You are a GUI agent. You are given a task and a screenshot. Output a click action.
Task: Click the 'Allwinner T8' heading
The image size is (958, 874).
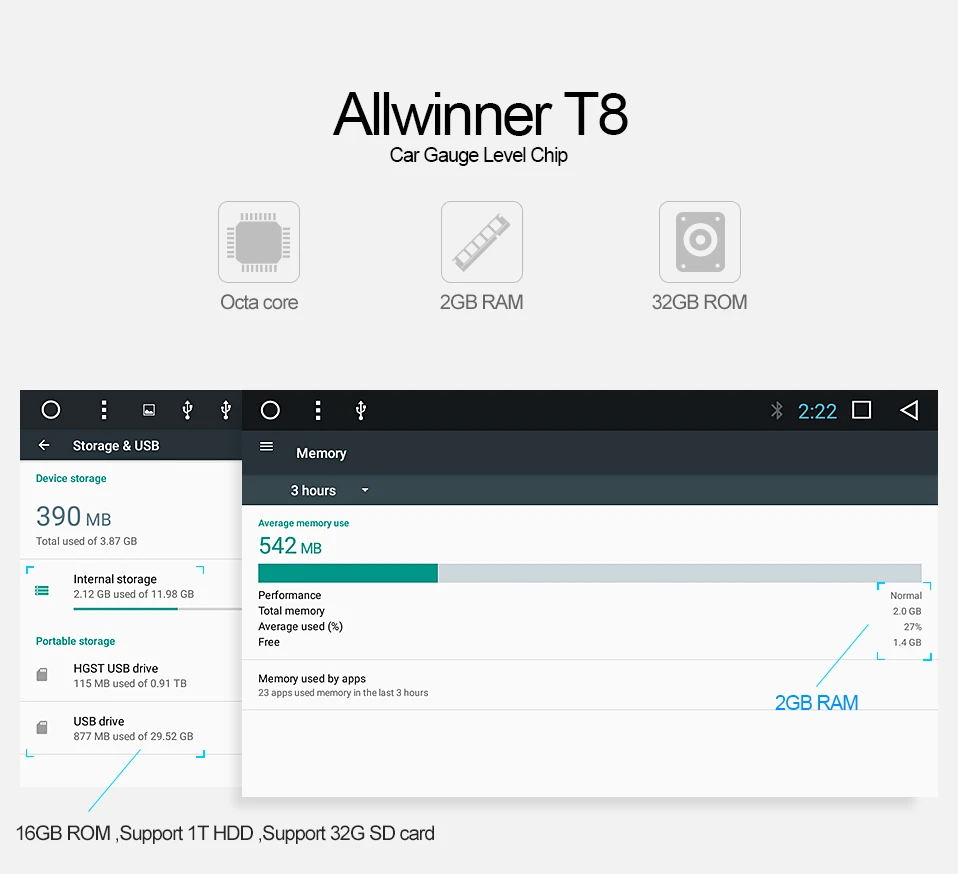pyautogui.click(x=481, y=114)
